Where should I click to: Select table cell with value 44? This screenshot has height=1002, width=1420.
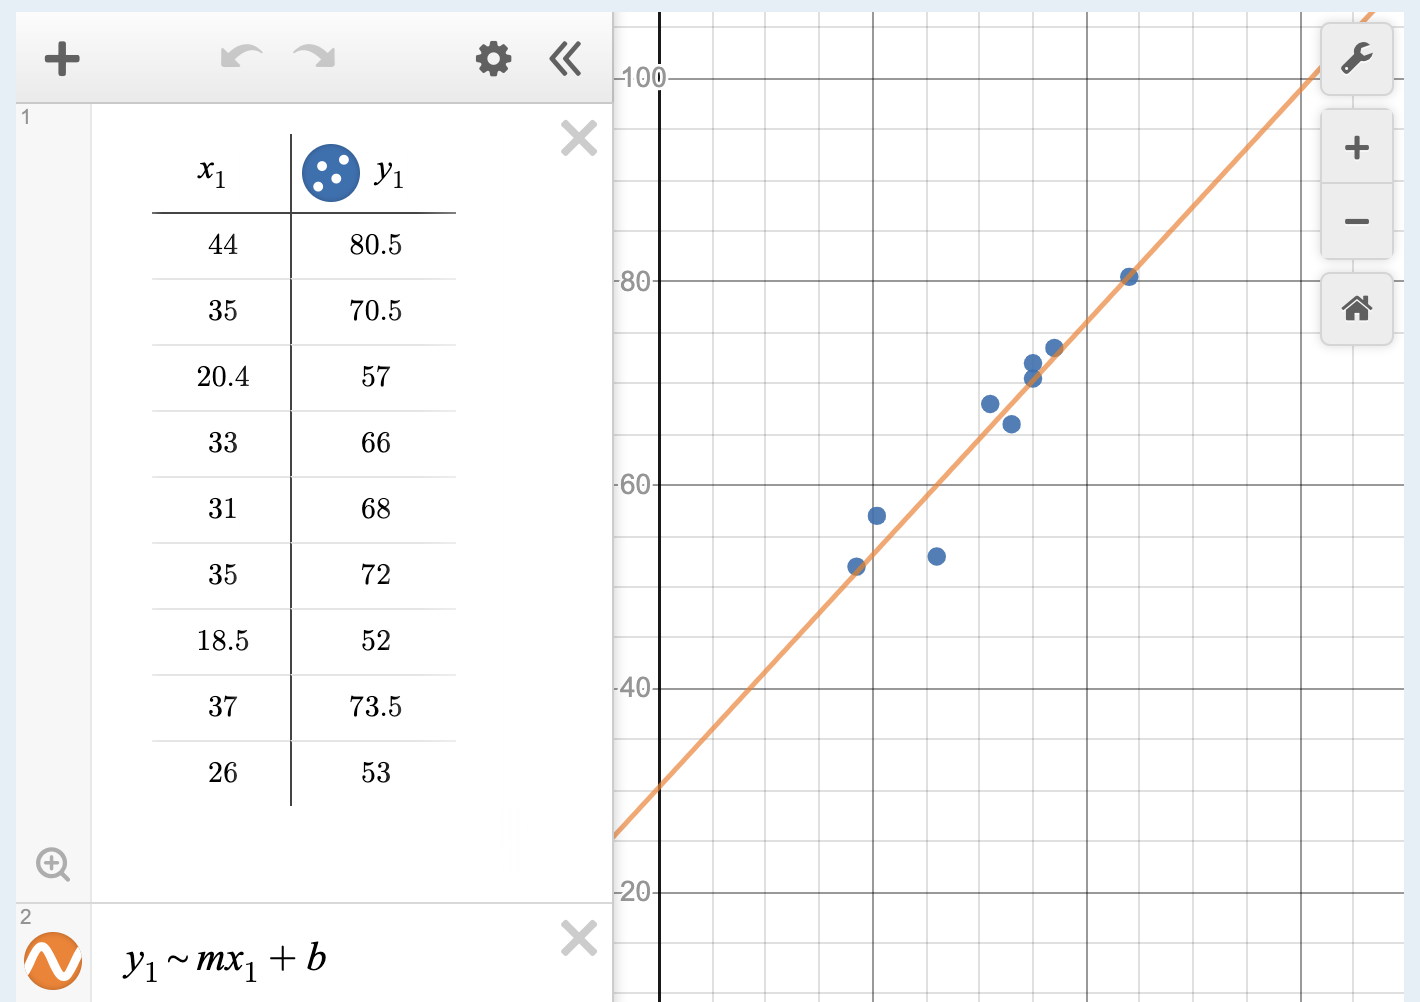coord(222,245)
